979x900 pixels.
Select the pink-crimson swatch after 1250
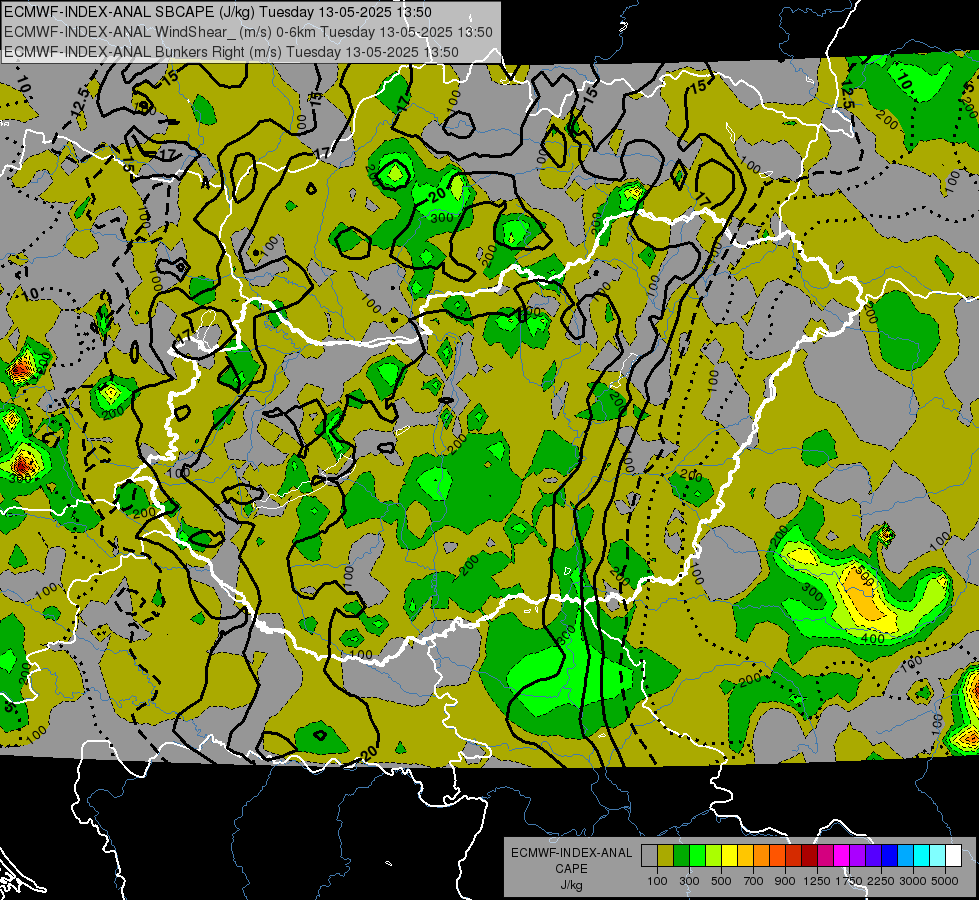[x=826, y=855]
